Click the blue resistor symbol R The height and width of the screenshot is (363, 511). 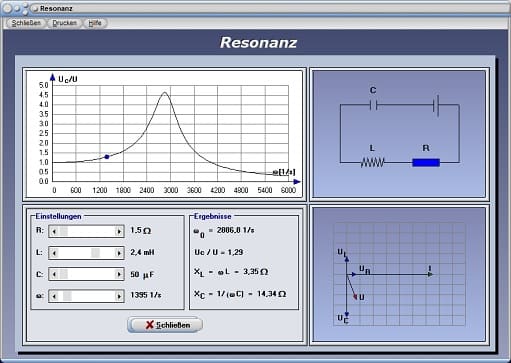point(426,162)
